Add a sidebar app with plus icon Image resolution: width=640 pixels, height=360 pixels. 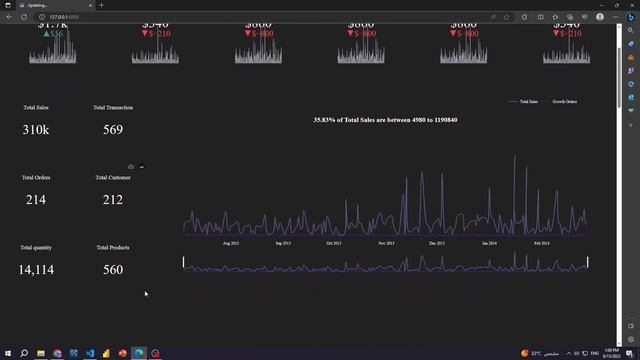[631, 125]
